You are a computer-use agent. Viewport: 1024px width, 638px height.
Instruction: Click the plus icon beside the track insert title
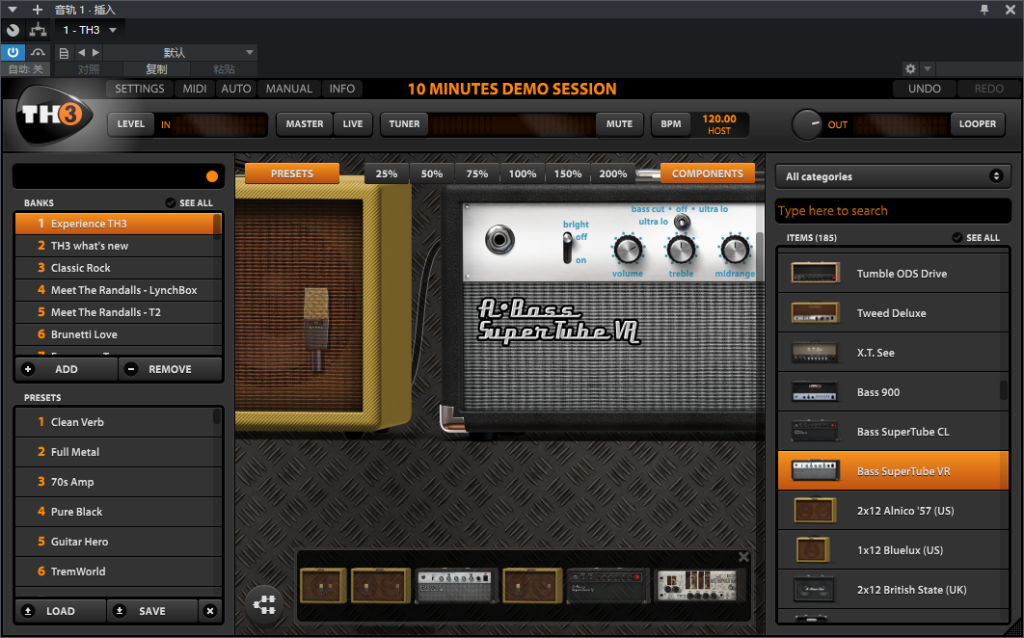tap(37, 9)
